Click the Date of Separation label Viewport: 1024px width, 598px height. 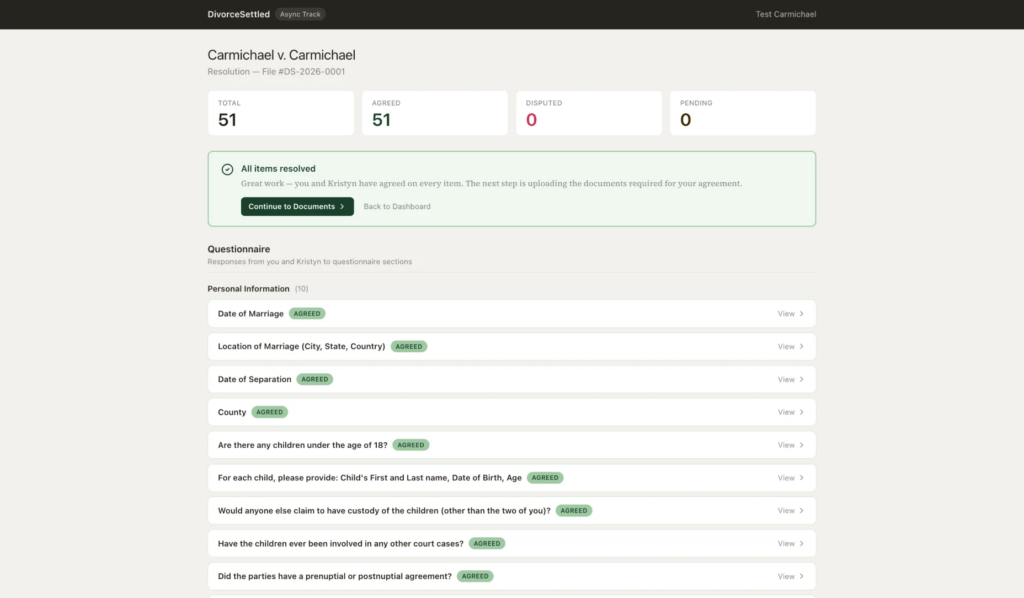pos(255,379)
